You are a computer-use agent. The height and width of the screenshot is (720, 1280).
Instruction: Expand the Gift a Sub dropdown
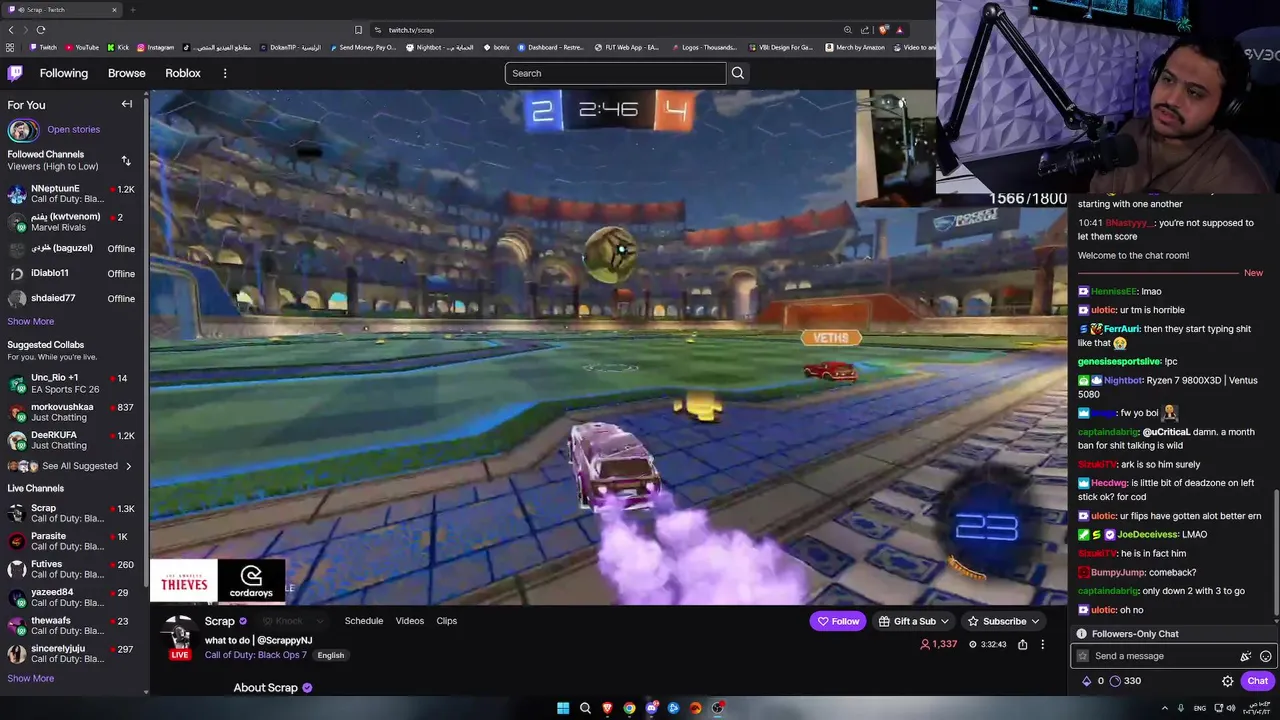coord(913,621)
